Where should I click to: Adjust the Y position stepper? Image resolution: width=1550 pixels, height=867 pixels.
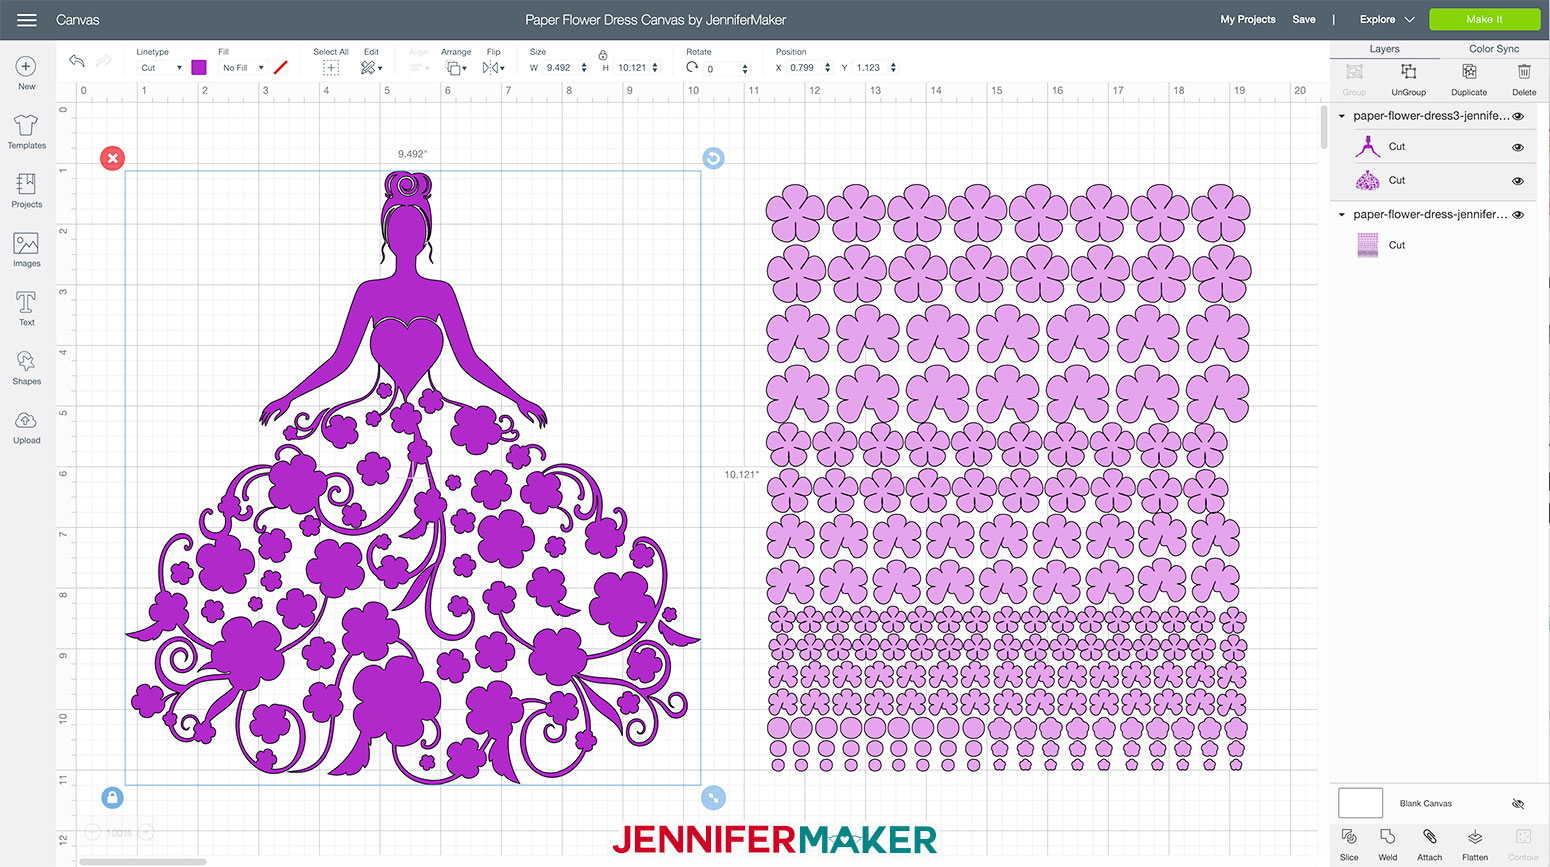pos(893,68)
